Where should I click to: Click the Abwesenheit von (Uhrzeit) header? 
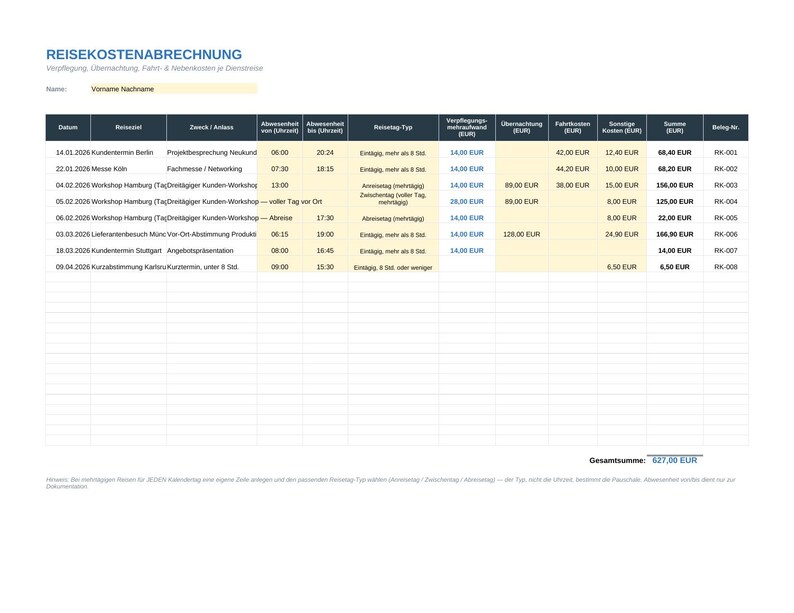280,128
